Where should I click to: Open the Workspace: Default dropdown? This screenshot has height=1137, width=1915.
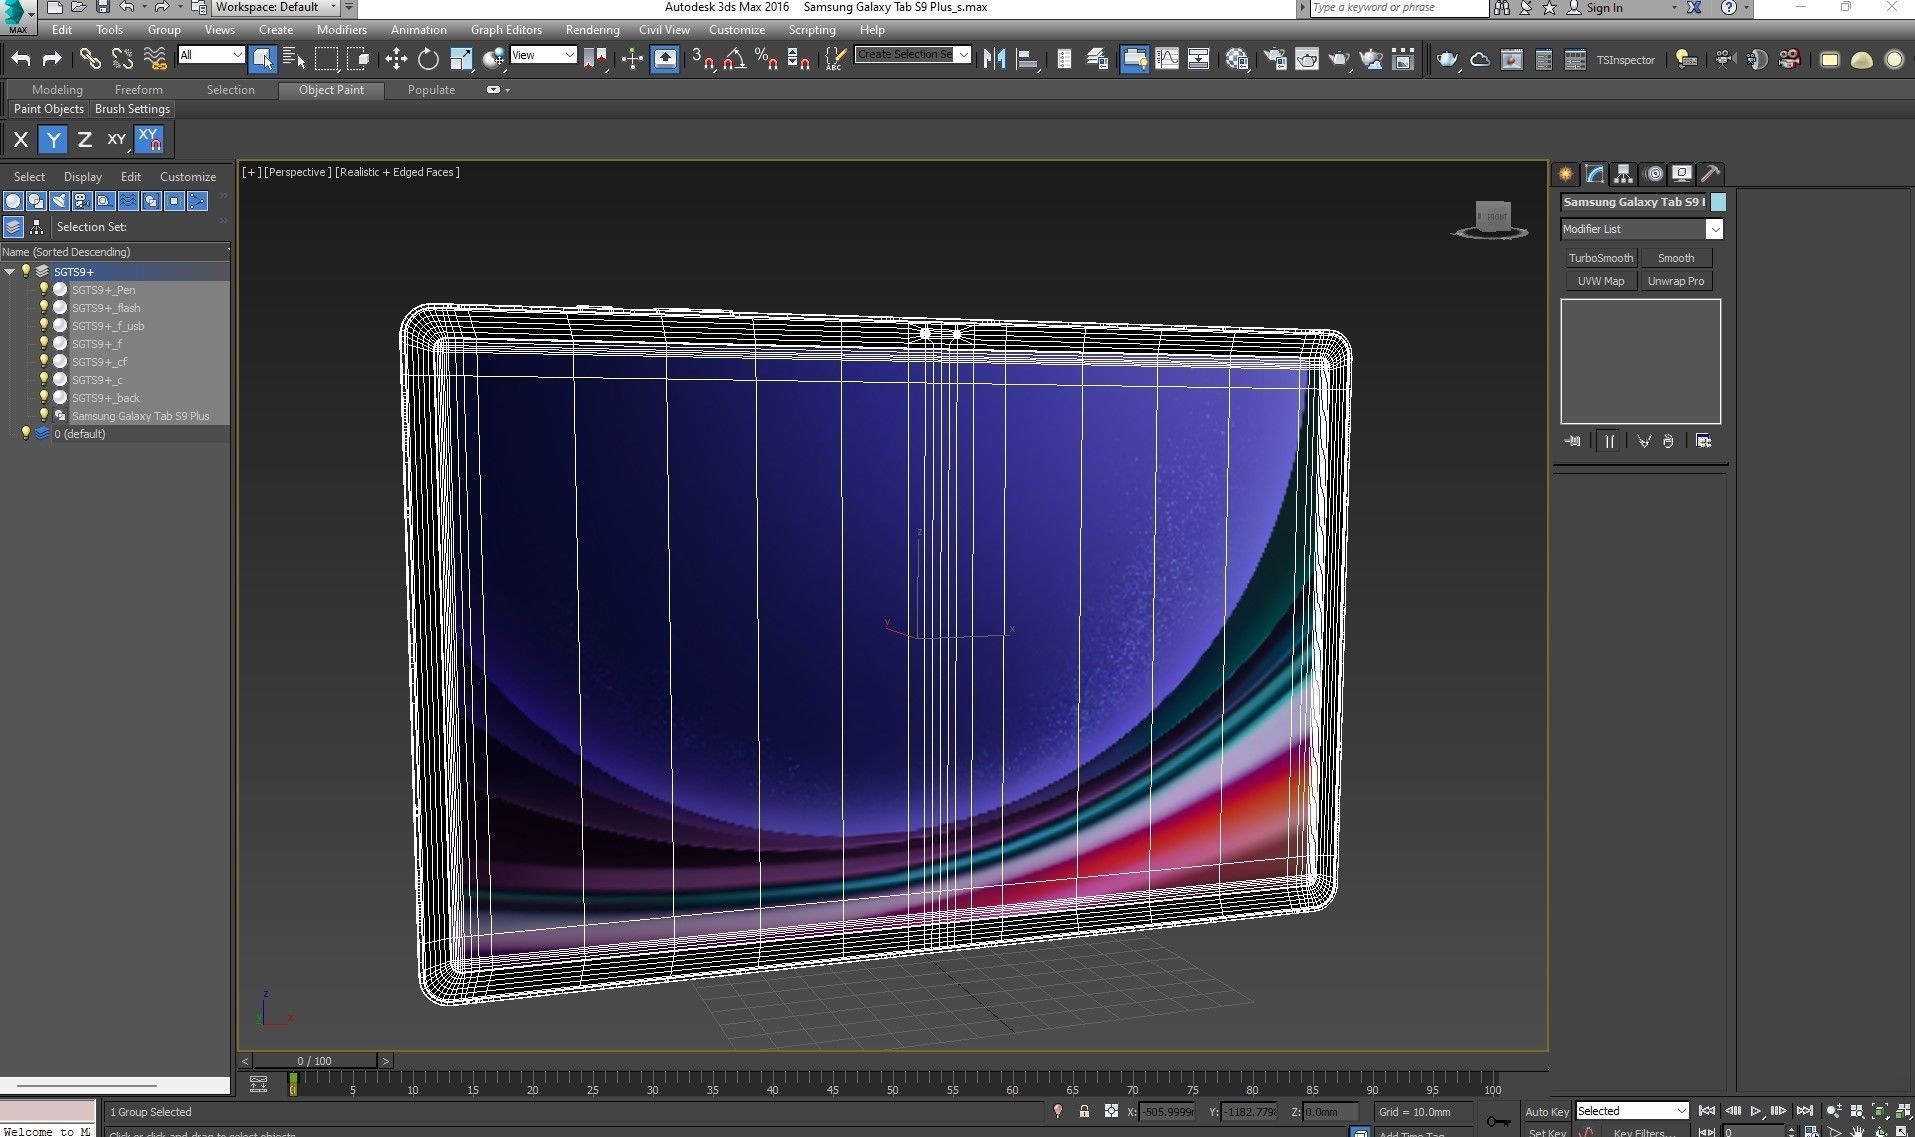point(277,7)
